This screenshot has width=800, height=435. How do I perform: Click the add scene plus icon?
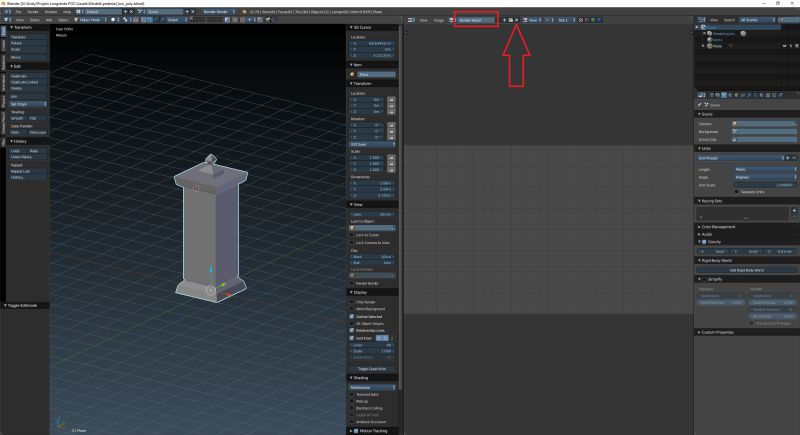187,11
